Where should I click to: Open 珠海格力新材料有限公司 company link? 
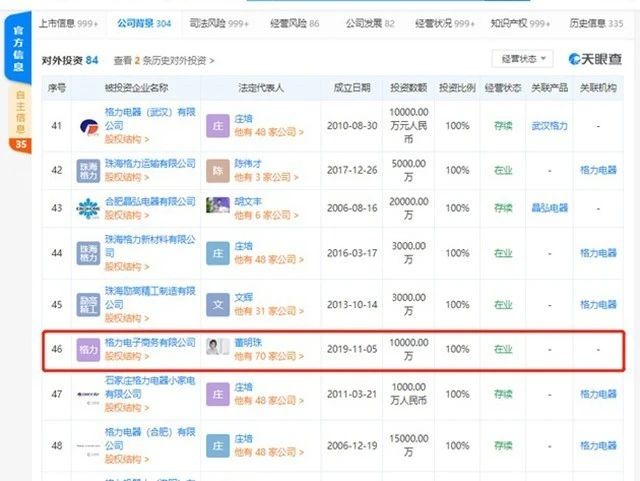[x=150, y=246]
